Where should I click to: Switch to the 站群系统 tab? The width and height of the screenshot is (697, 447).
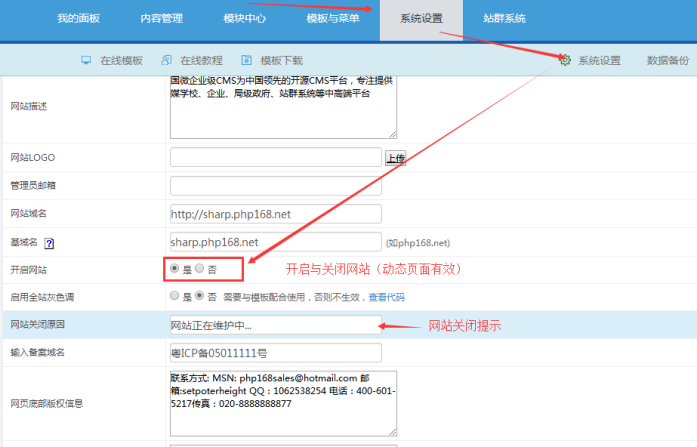(504, 18)
